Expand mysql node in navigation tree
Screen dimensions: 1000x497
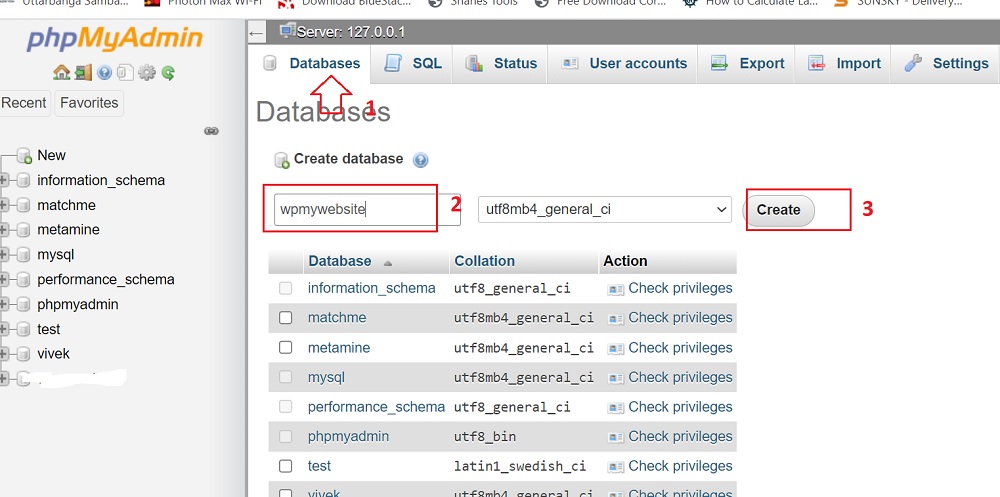4,255
